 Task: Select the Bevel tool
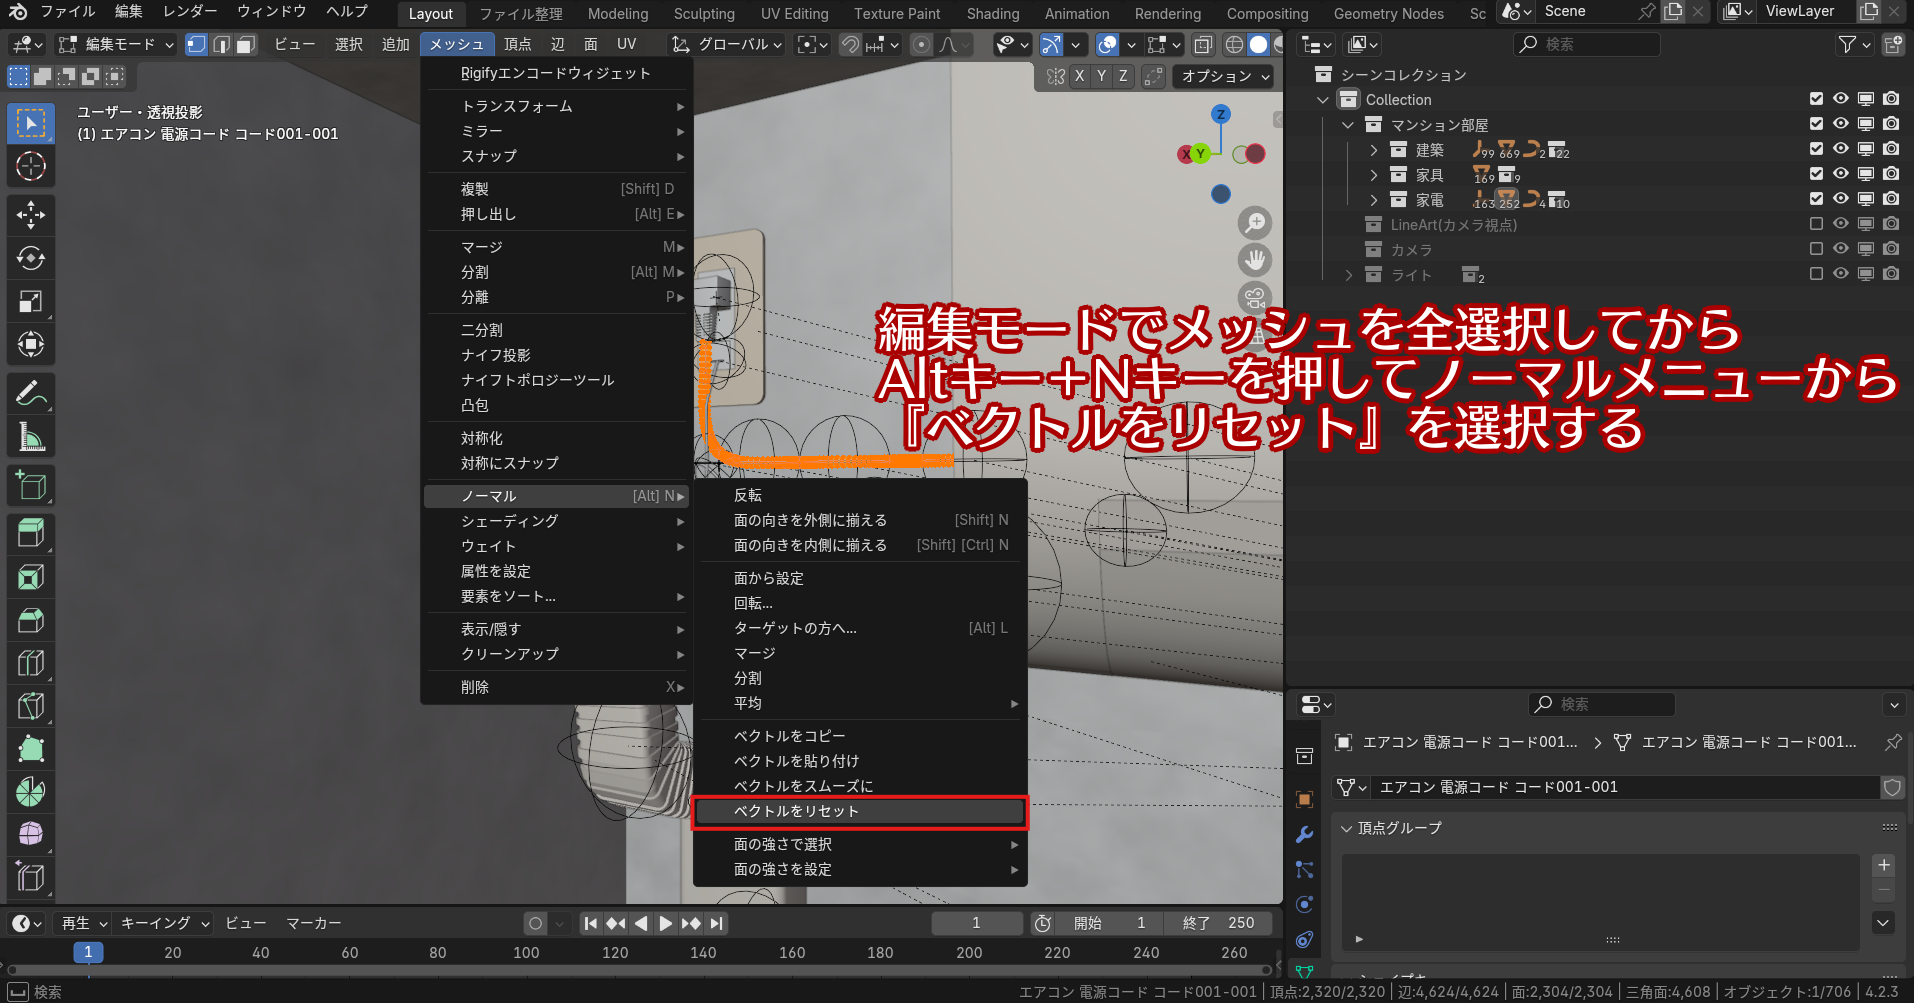point(31,620)
